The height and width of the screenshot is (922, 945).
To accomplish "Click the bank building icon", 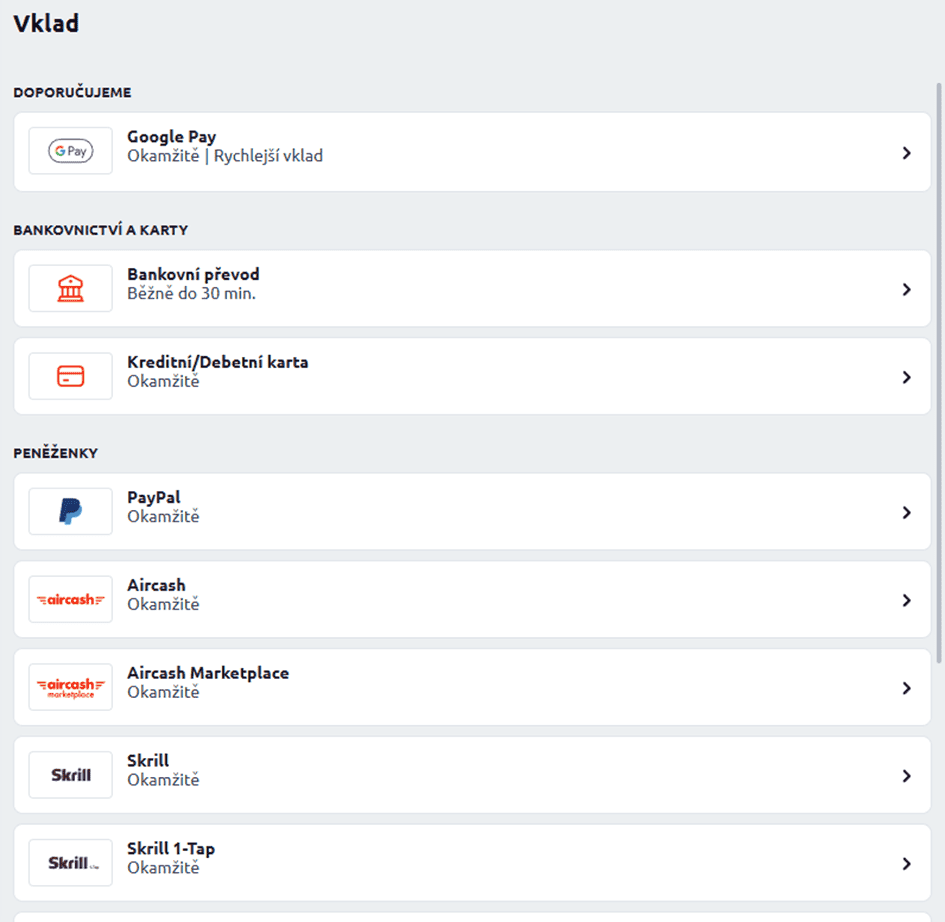I will click(x=71, y=288).
